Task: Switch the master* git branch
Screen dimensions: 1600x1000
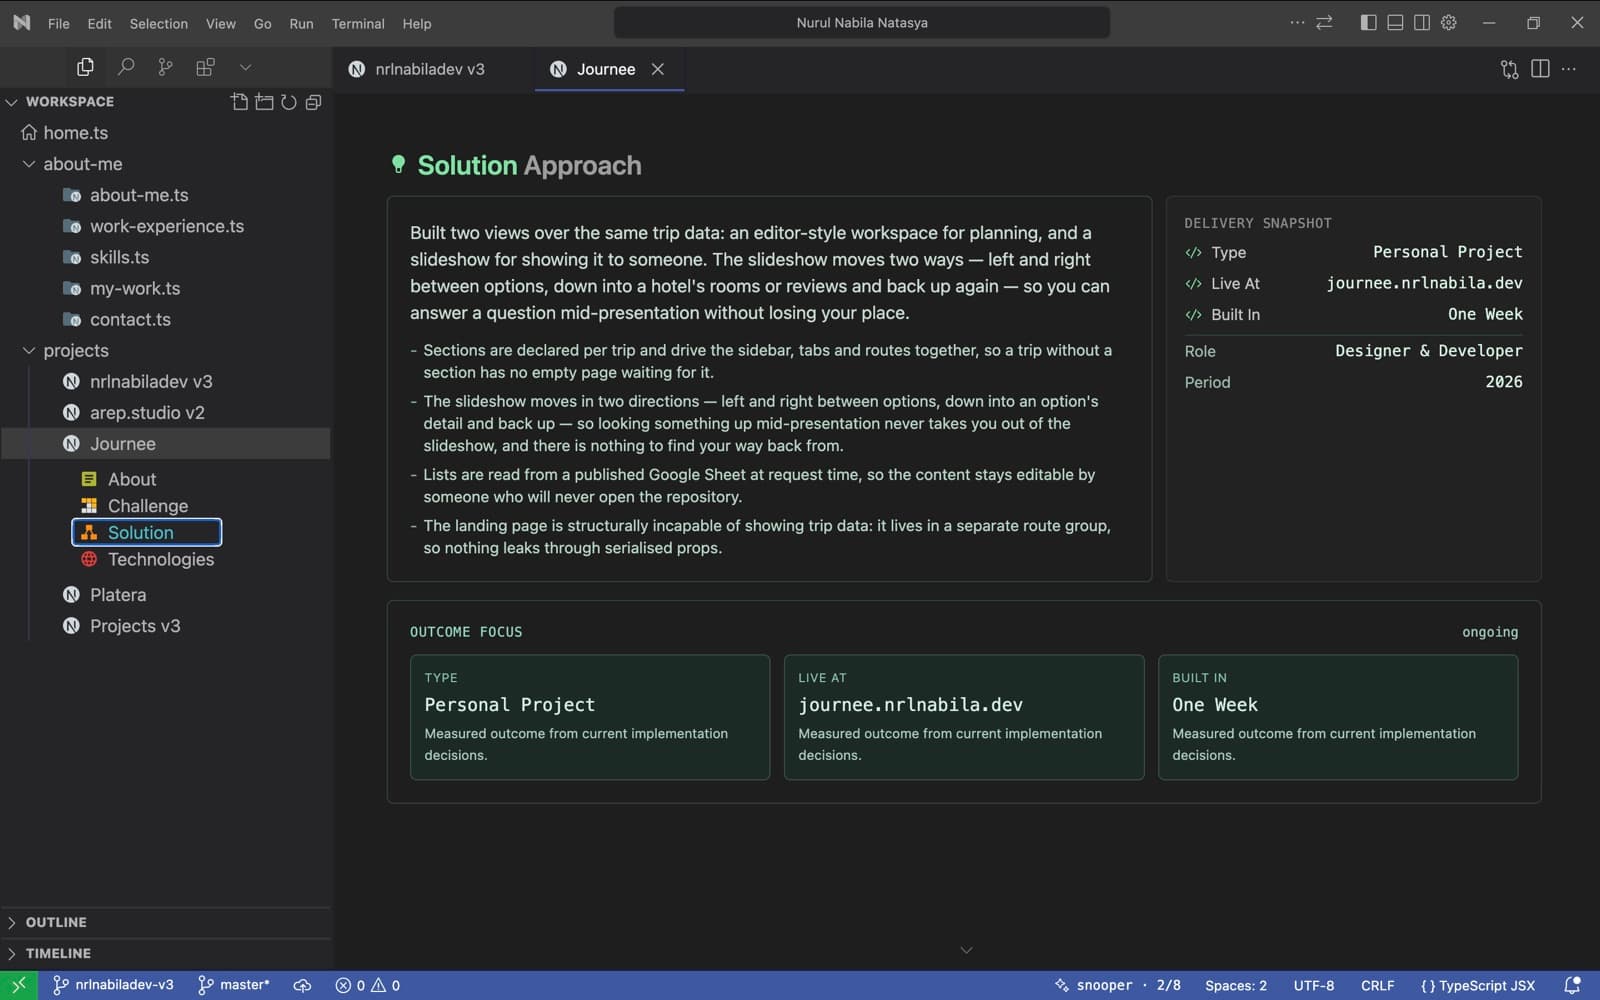Action: (x=234, y=985)
